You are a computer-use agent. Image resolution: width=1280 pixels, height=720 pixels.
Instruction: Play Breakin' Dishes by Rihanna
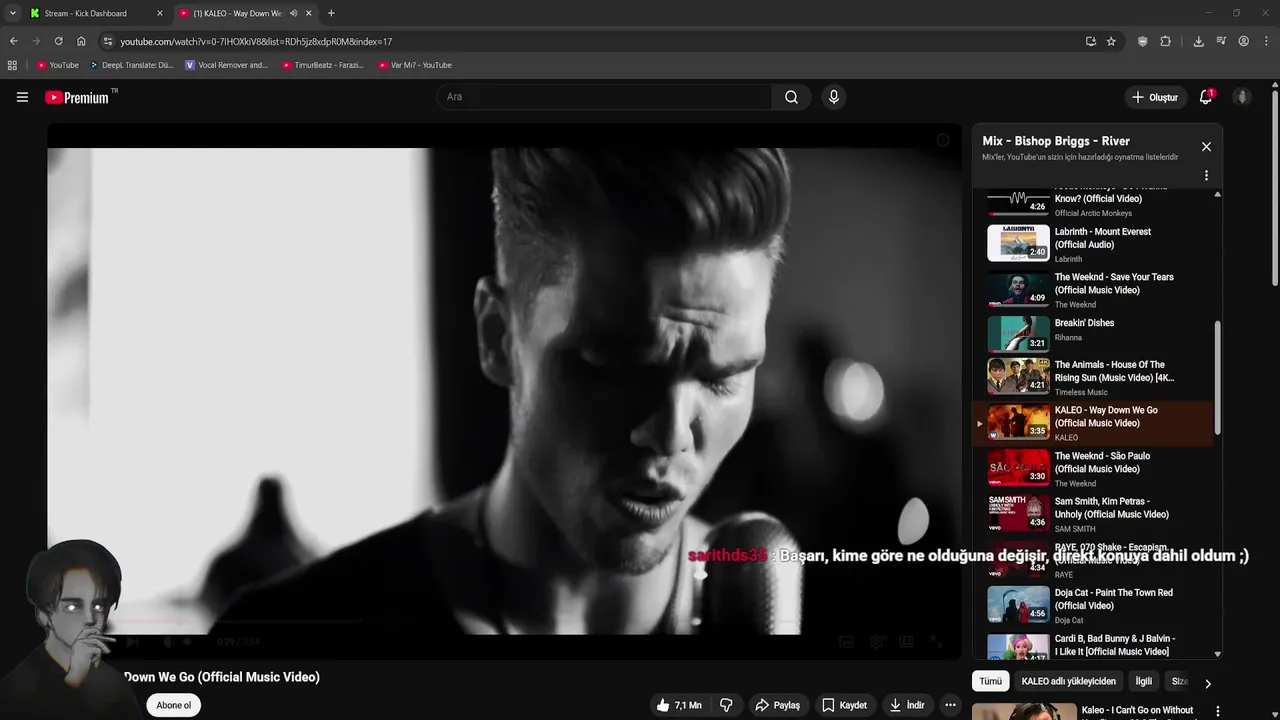click(1094, 334)
